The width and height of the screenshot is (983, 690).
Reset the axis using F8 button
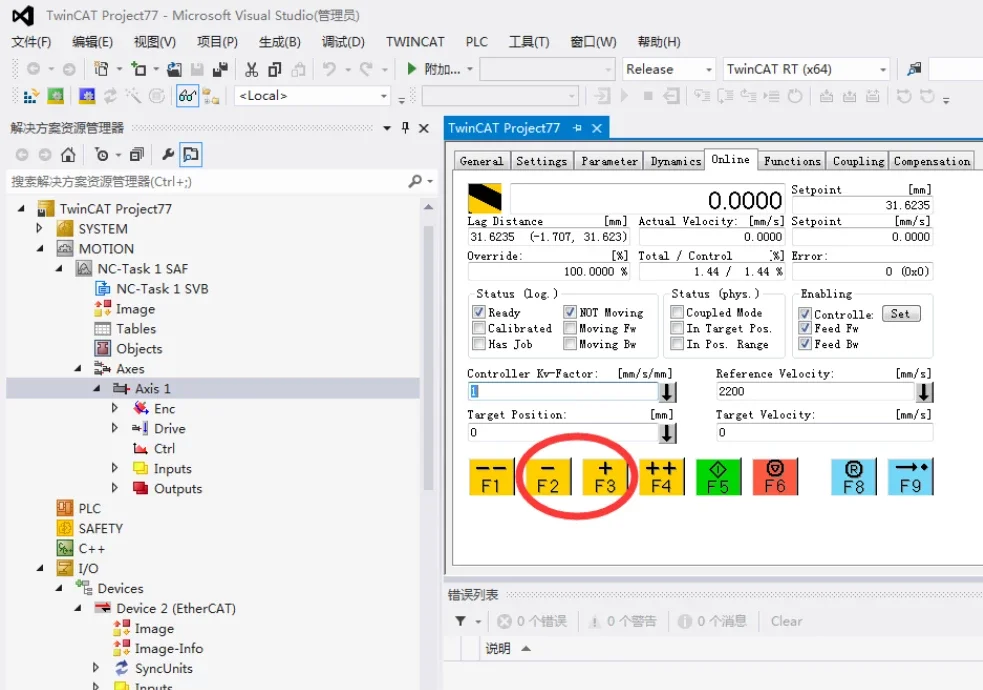coord(853,477)
